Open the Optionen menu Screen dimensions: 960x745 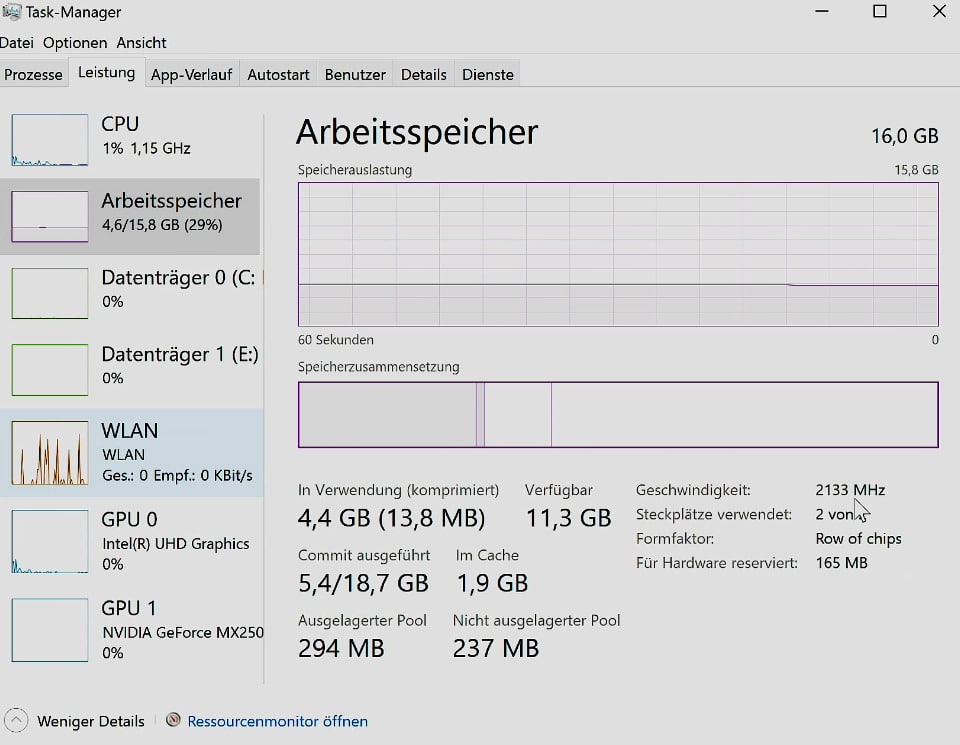point(75,43)
